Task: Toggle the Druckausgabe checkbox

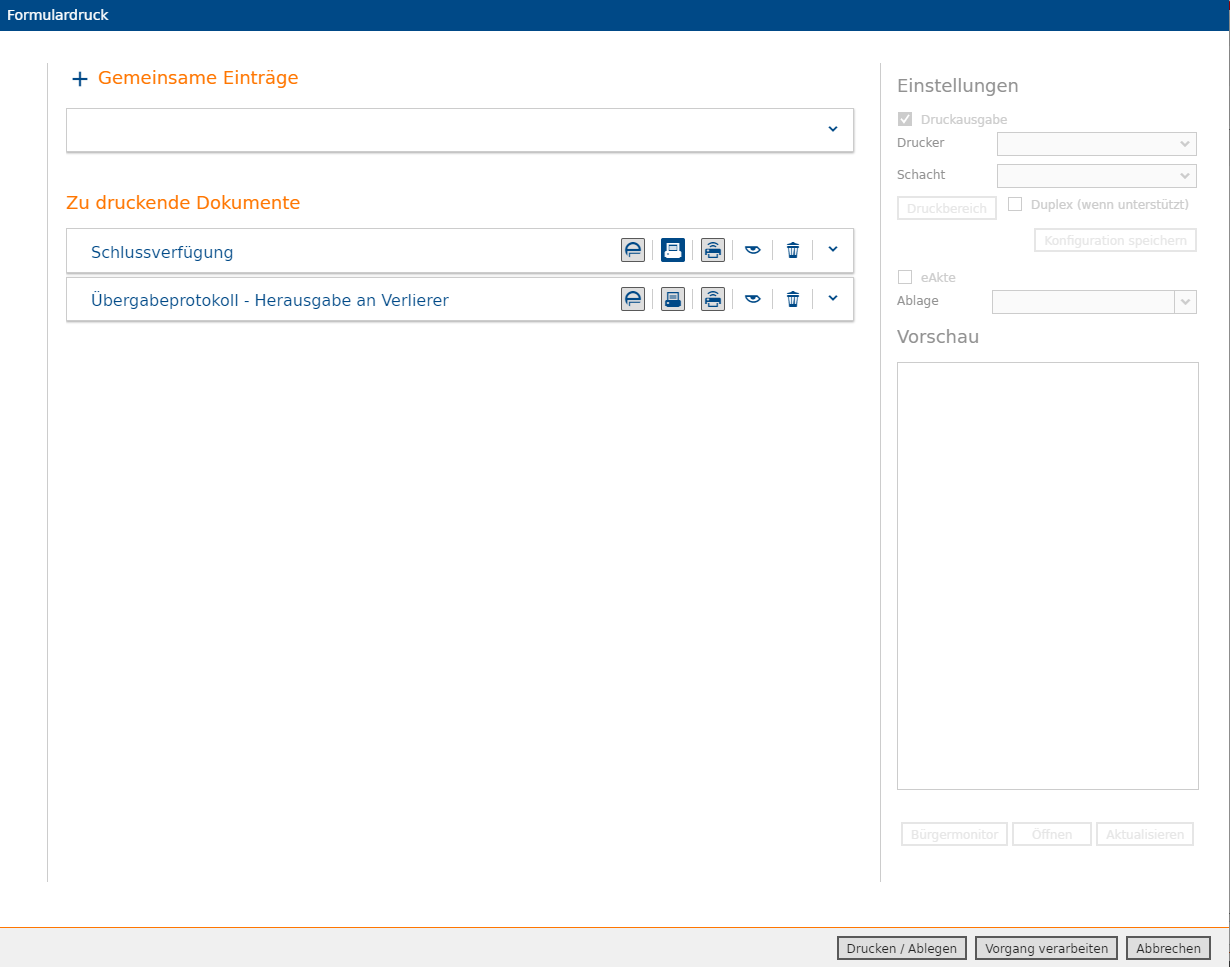Action: pos(905,119)
